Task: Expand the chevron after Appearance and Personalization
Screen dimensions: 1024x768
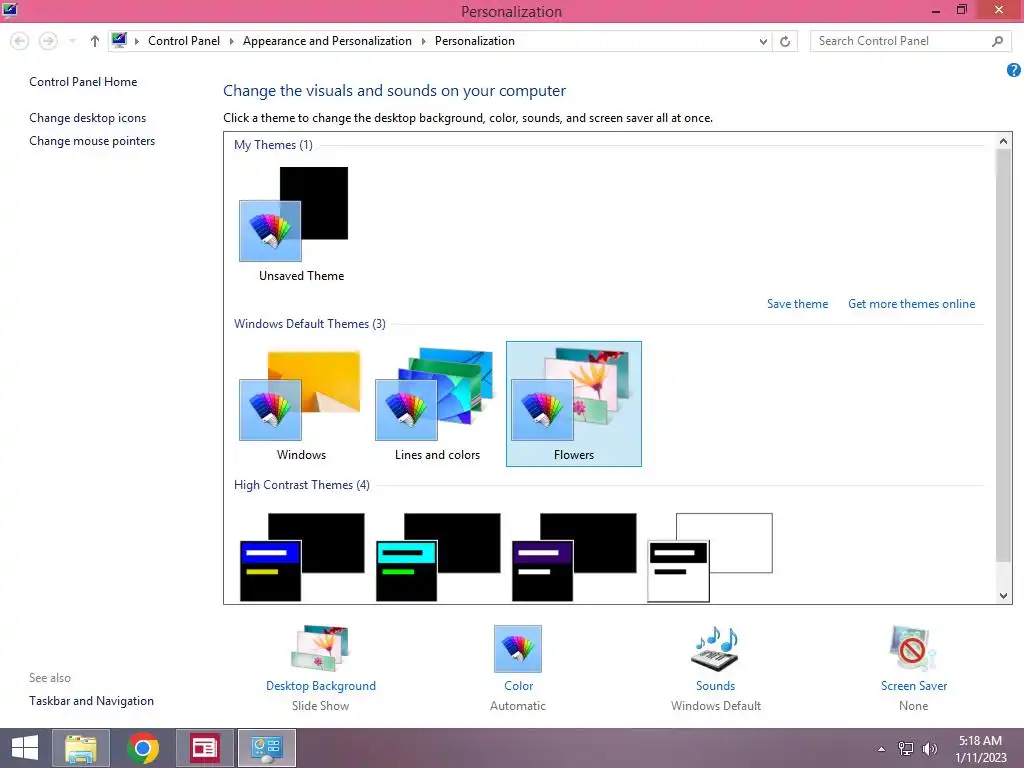Action: 423,41
